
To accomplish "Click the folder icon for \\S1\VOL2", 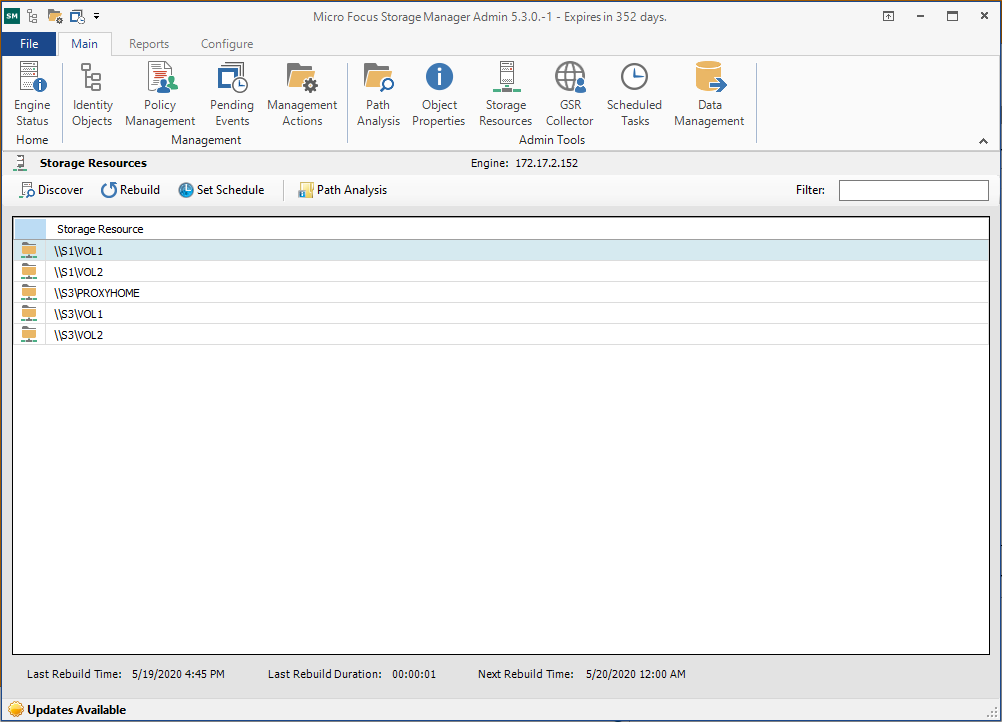I will point(29,272).
